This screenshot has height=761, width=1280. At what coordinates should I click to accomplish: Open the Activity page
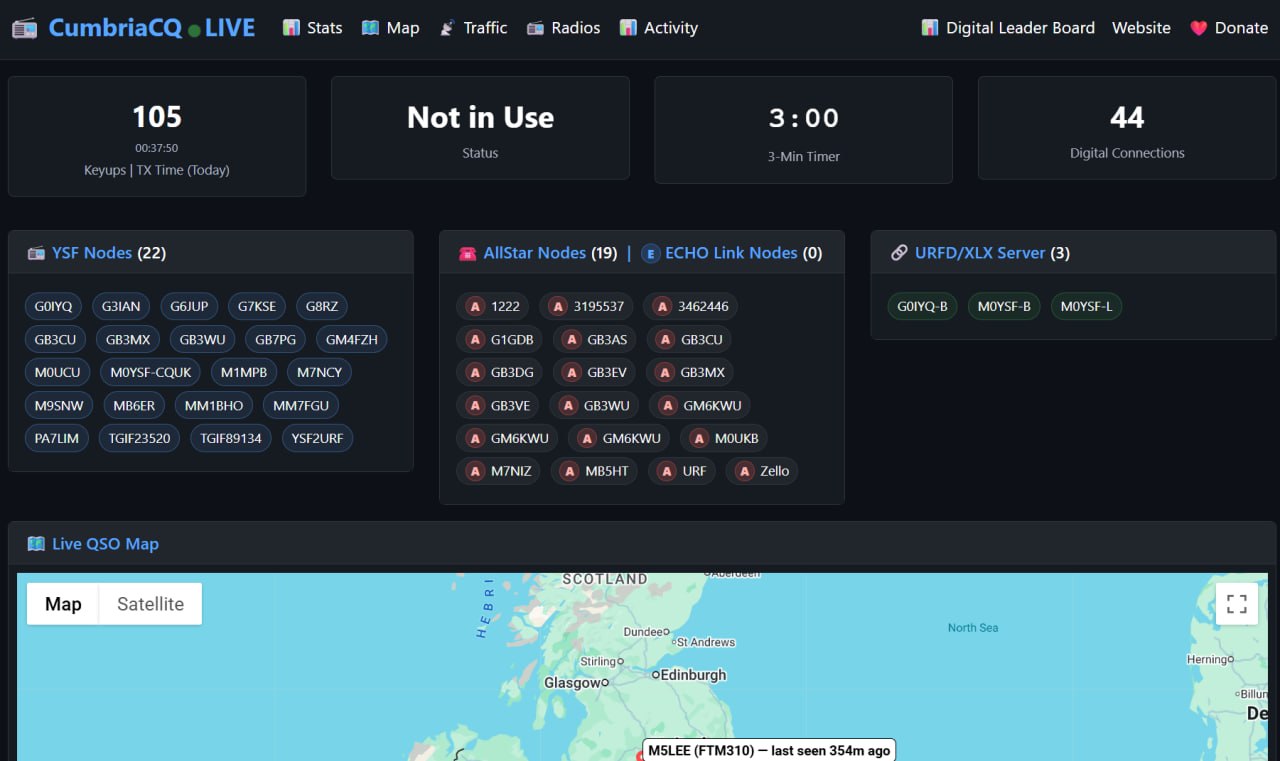(x=658, y=28)
